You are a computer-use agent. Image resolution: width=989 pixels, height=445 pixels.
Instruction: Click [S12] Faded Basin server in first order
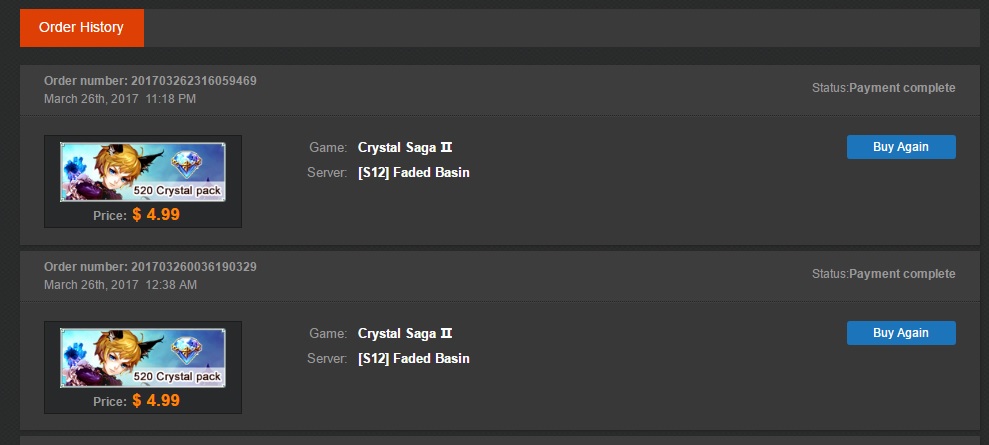click(413, 173)
